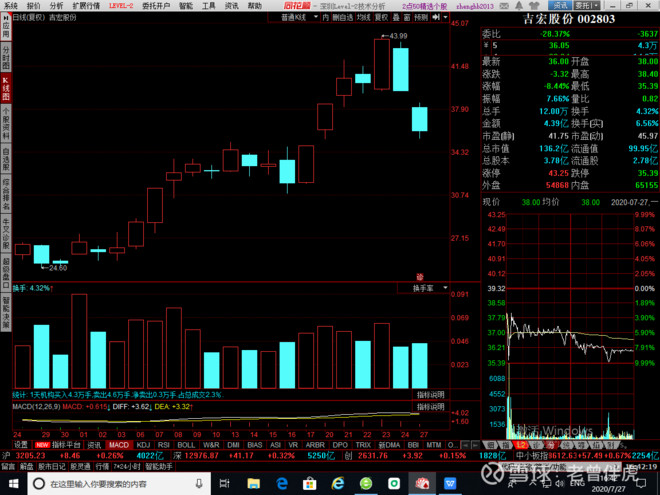Open 个股资料 from the sidebar
The height and width of the screenshot is (495, 660).
(x=6, y=123)
